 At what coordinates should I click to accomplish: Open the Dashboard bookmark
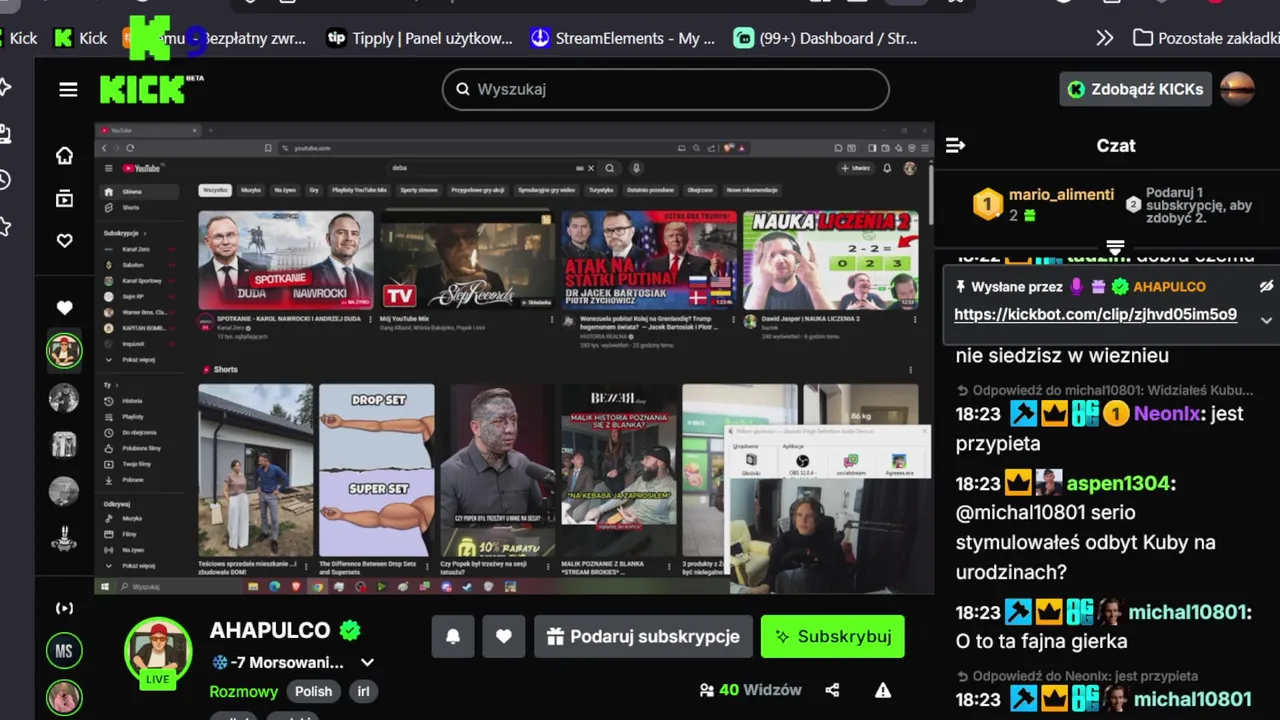point(826,38)
